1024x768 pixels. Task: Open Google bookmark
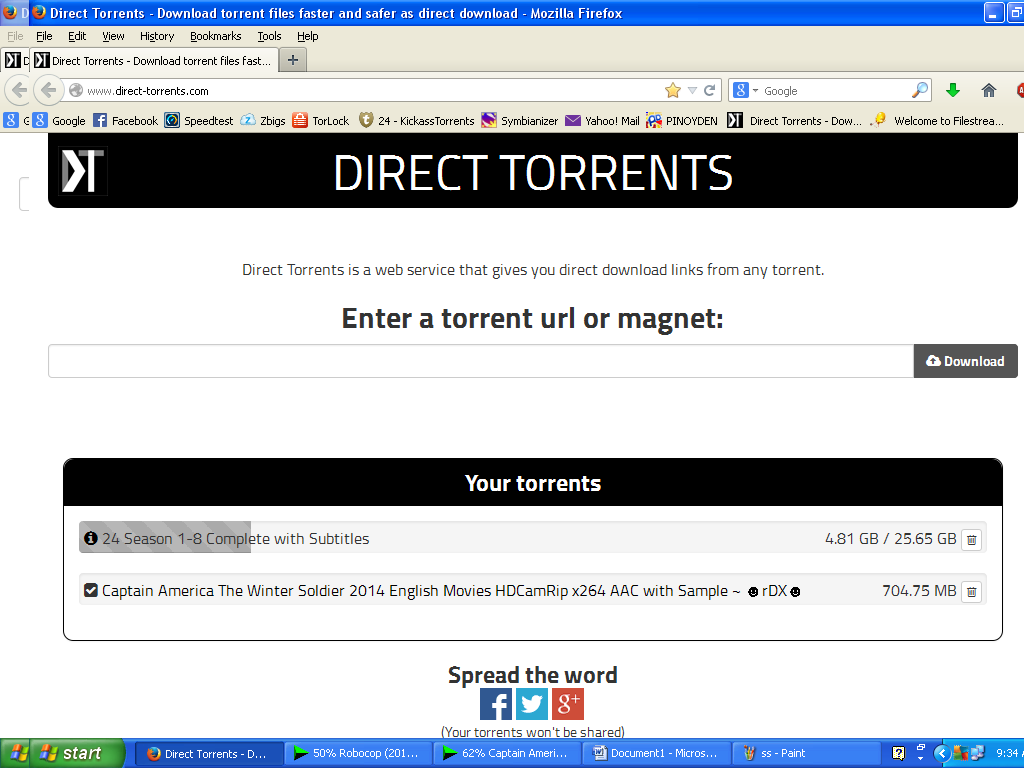tap(59, 120)
